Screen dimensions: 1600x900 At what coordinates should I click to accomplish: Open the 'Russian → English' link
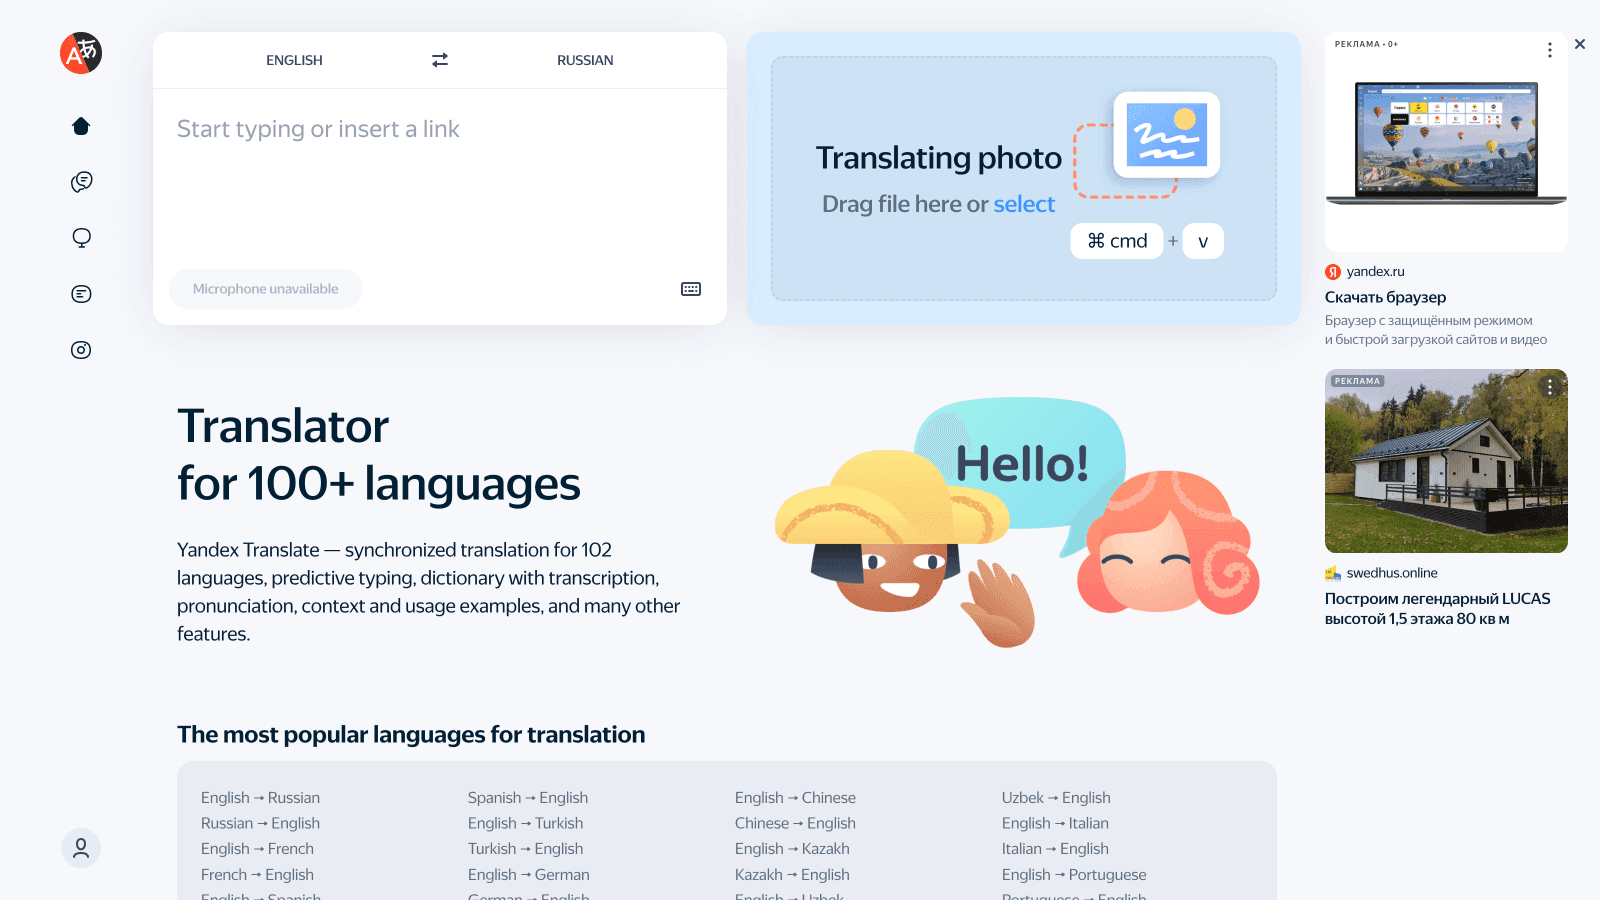pos(260,823)
